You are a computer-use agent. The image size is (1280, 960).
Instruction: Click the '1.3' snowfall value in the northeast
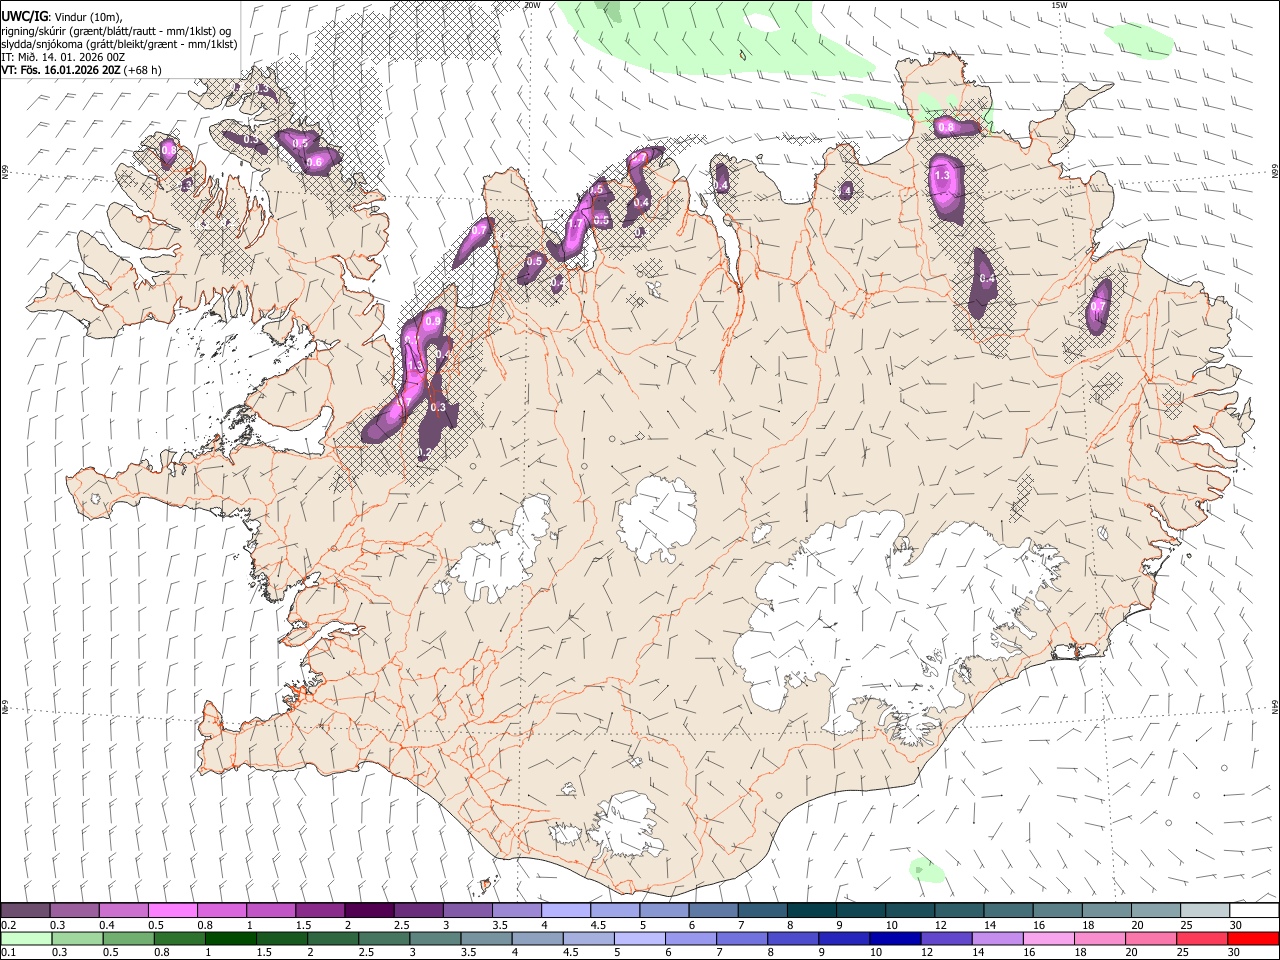(942, 176)
